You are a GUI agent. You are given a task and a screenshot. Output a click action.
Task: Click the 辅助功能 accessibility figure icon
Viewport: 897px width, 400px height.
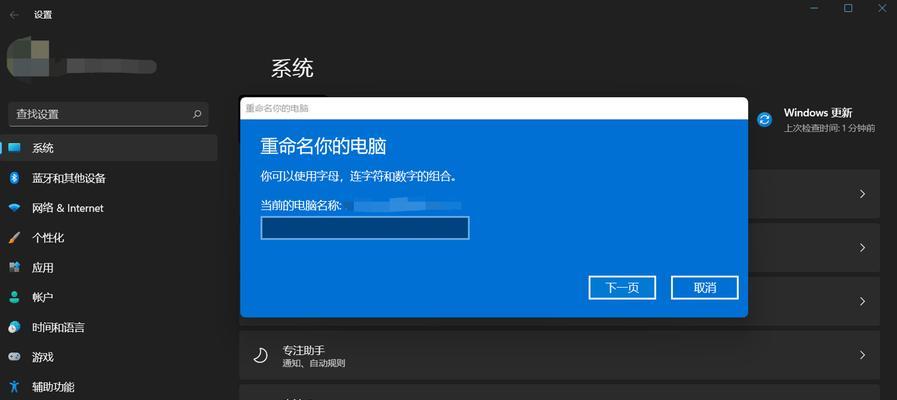14,387
